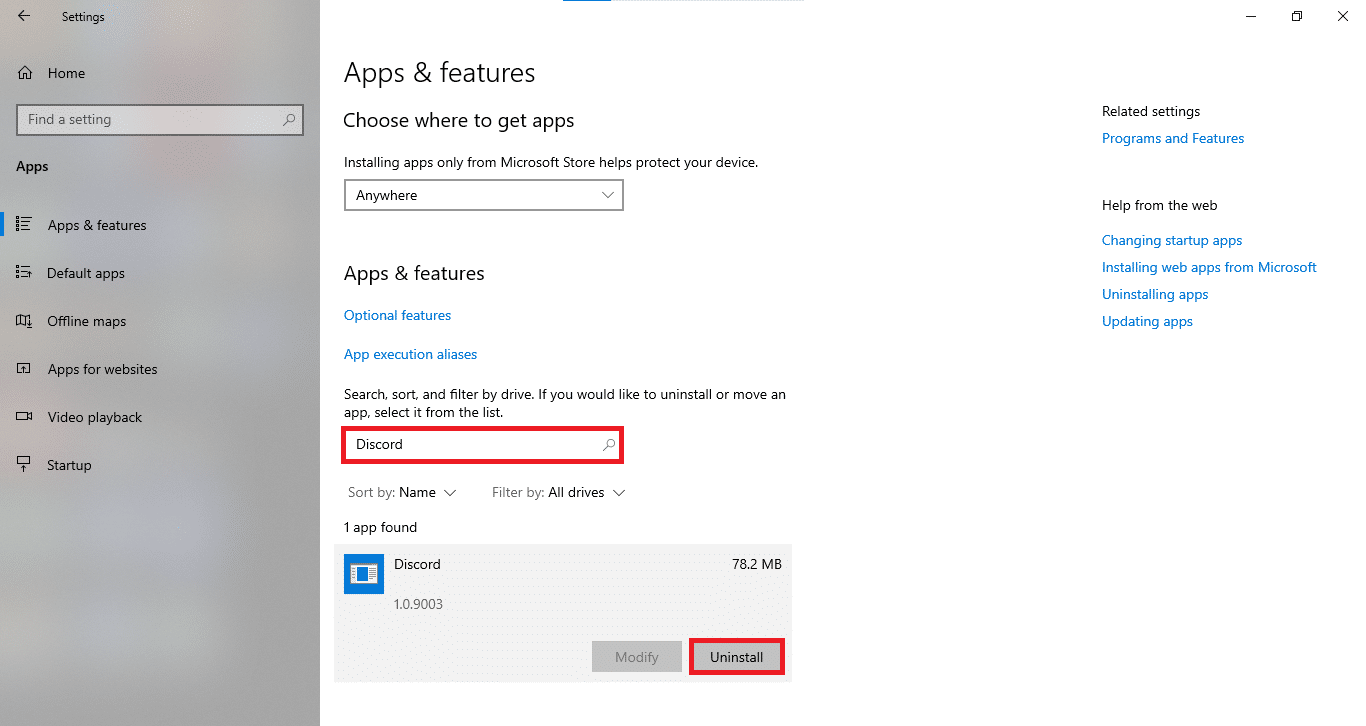The image size is (1366, 726).
Task: Click the back arrow at top left
Action: pyautogui.click(x=22, y=16)
